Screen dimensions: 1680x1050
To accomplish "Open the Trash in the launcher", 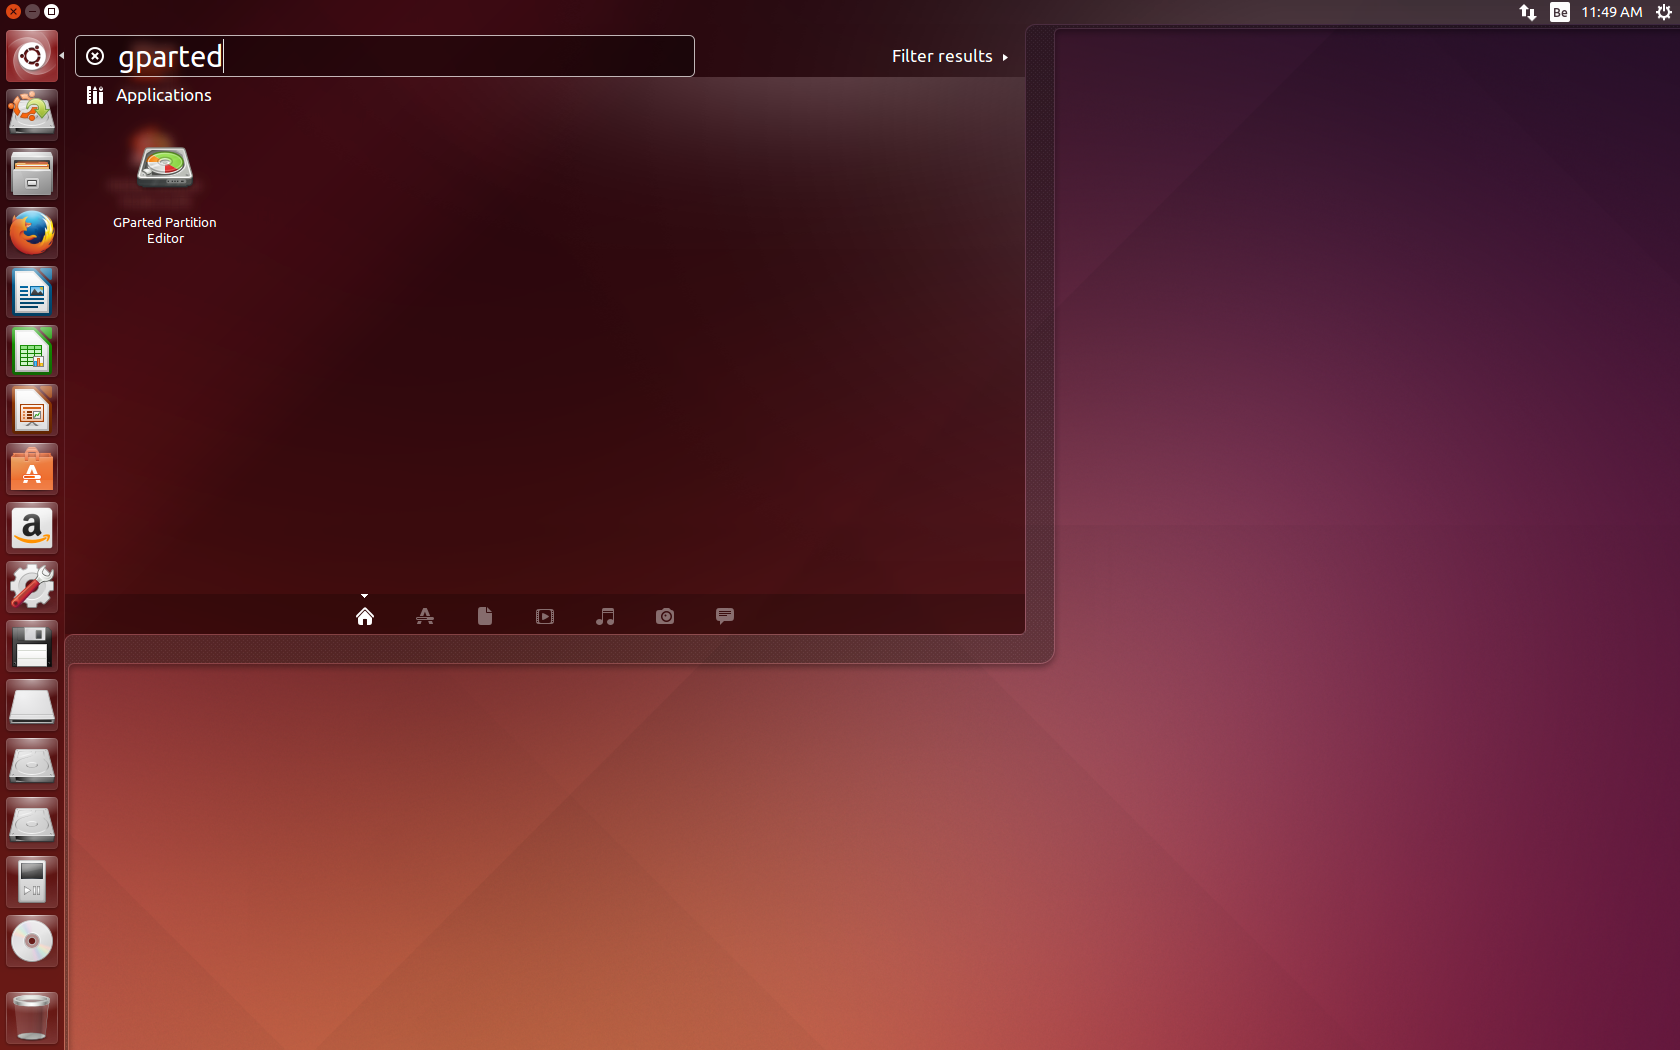I will point(32,1017).
